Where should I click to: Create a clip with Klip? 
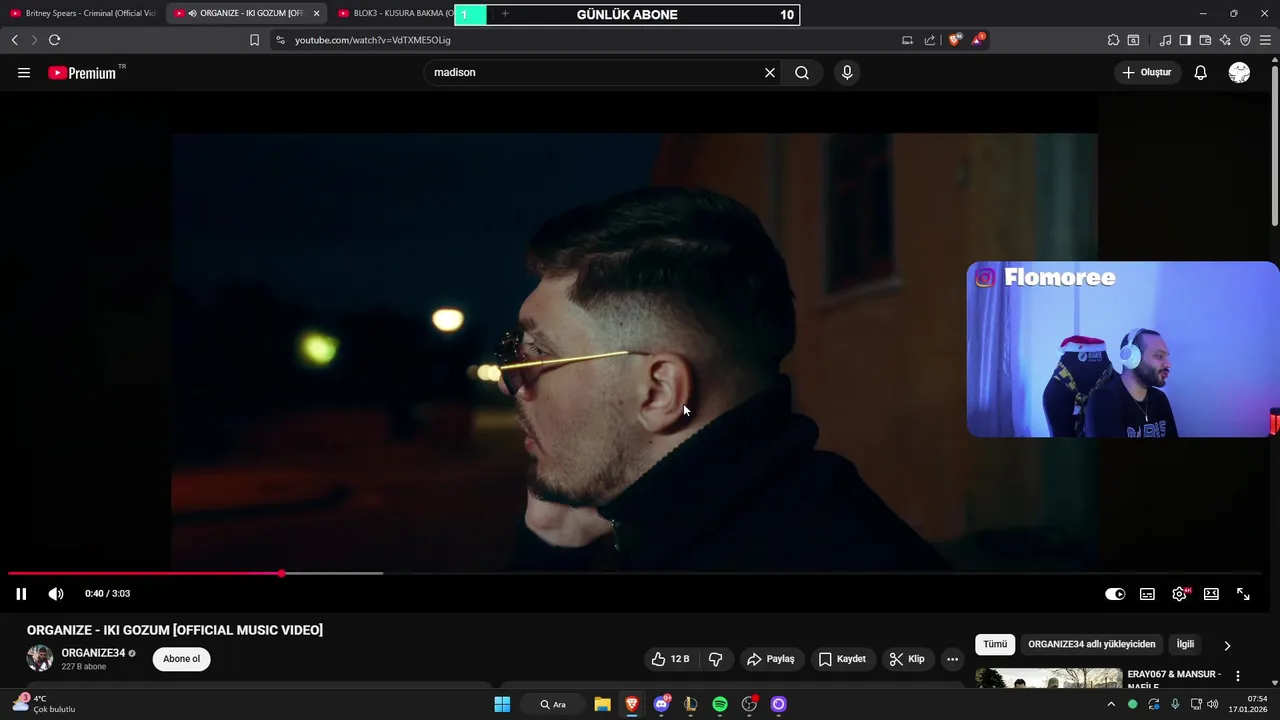pyautogui.click(x=906, y=659)
